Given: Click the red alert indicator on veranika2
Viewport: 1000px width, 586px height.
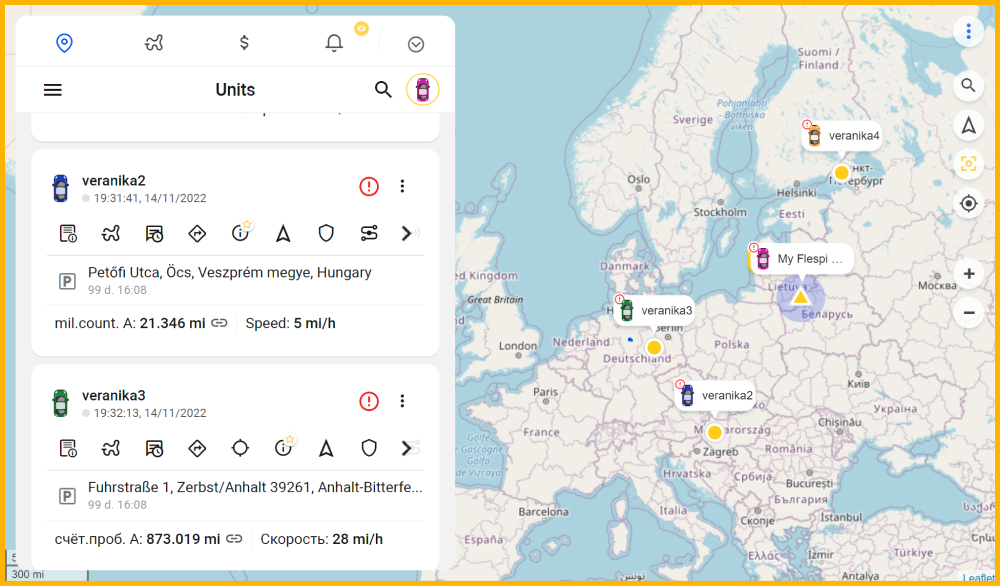Looking at the screenshot, I should 368,186.
